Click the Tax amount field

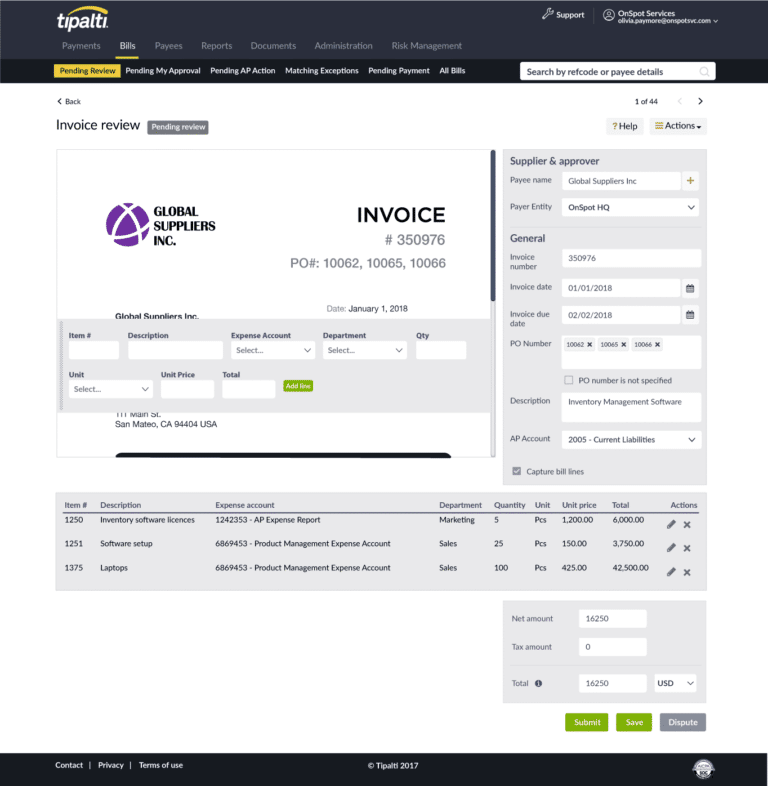click(x=613, y=647)
